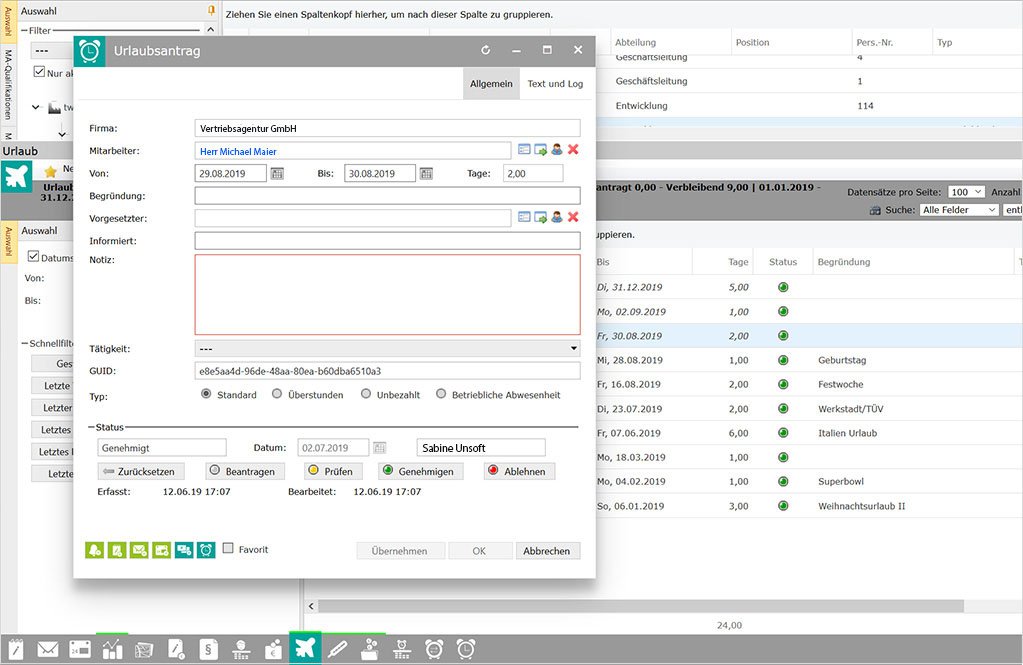Refresh the Urlaubsantrag dialog
The height and width of the screenshot is (665, 1023).
click(485, 50)
